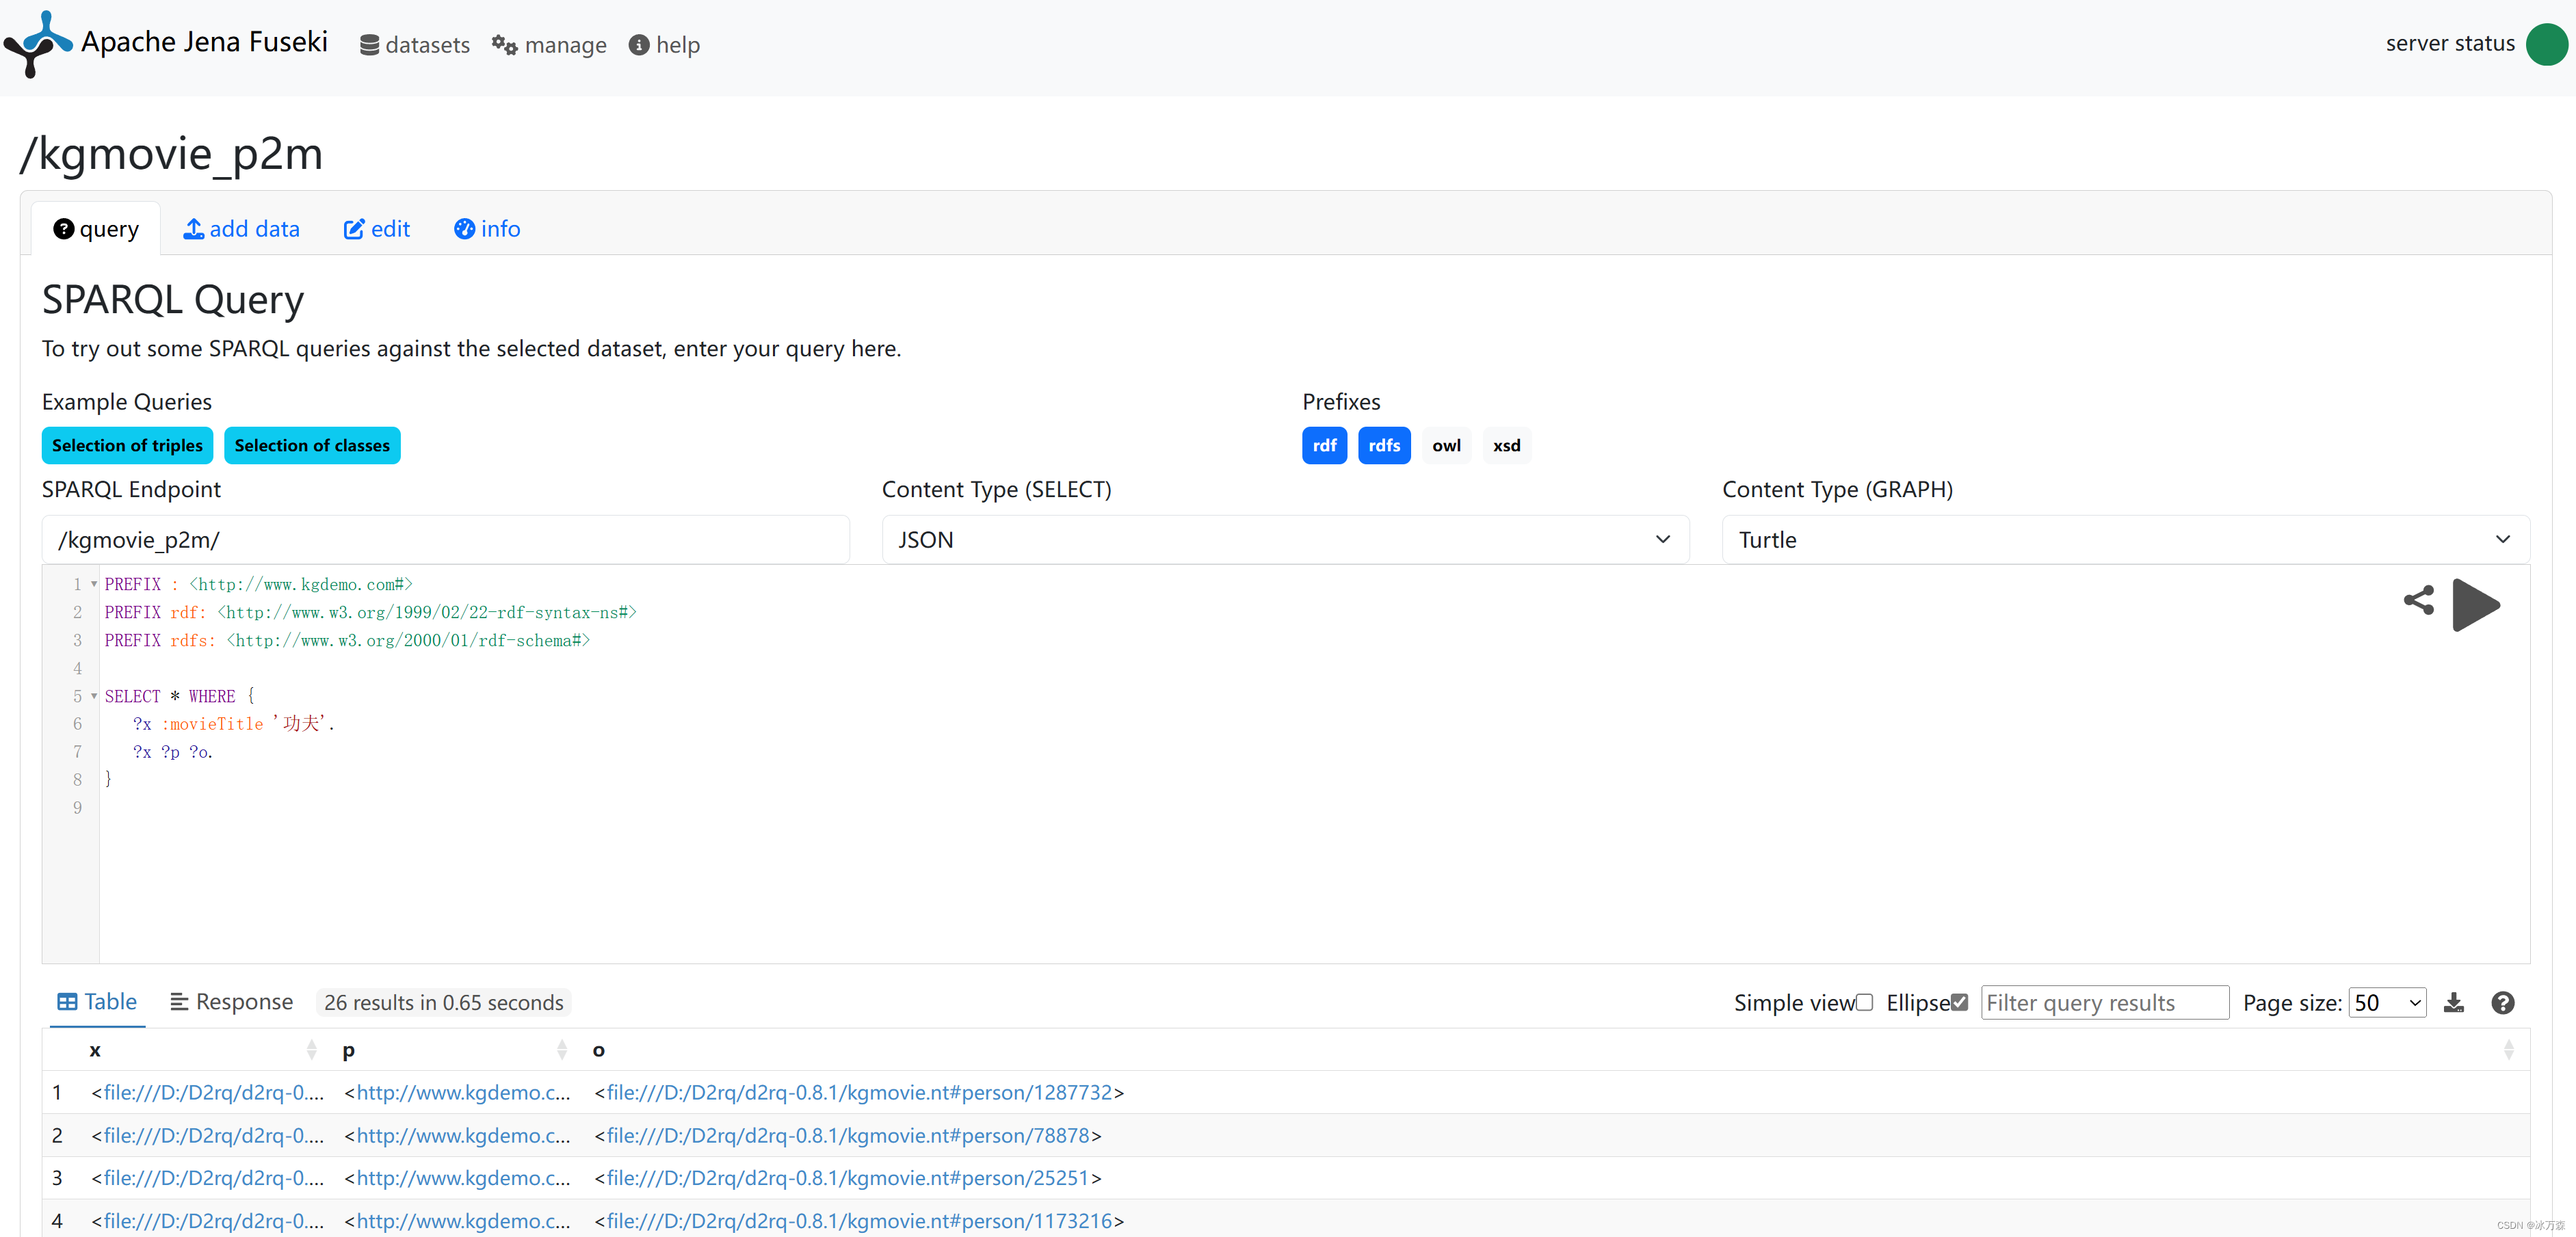2576x1237 pixels.
Task: Switch to the Response results tab
Action: [231, 1002]
